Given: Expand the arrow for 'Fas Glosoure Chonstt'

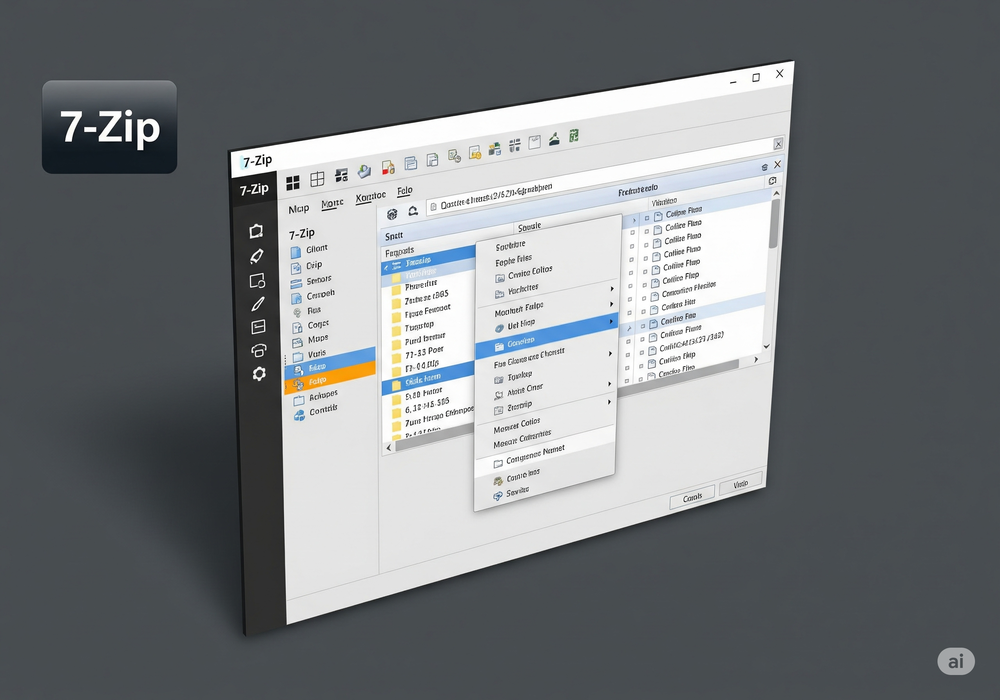Looking at the screenshot, I should click(x=610, y=353).
